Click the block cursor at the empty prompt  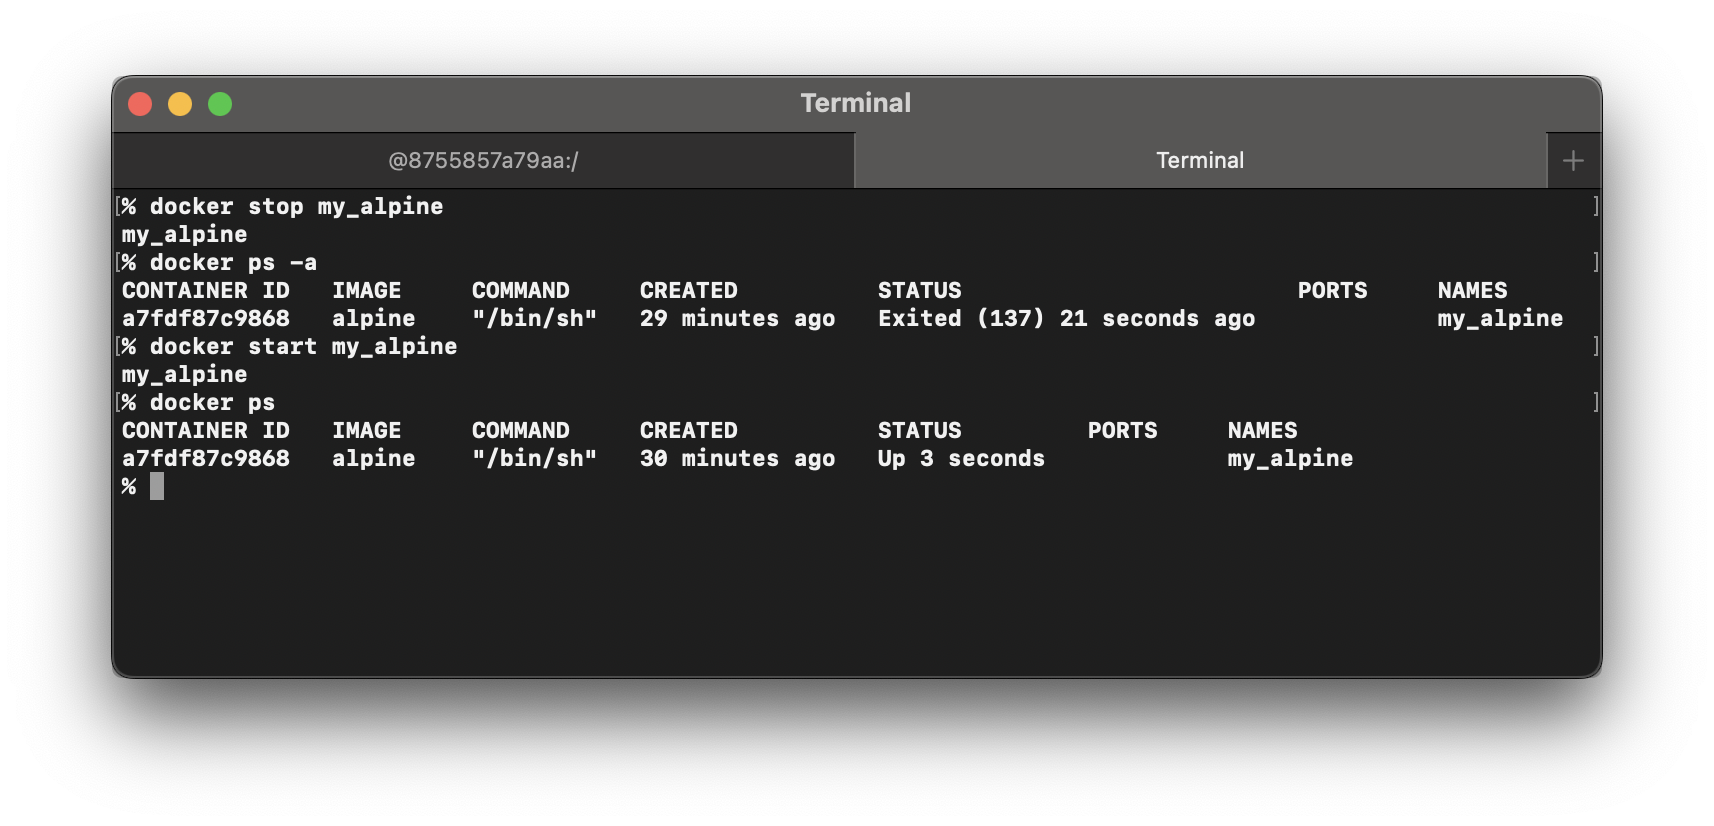tap(157, 487)
